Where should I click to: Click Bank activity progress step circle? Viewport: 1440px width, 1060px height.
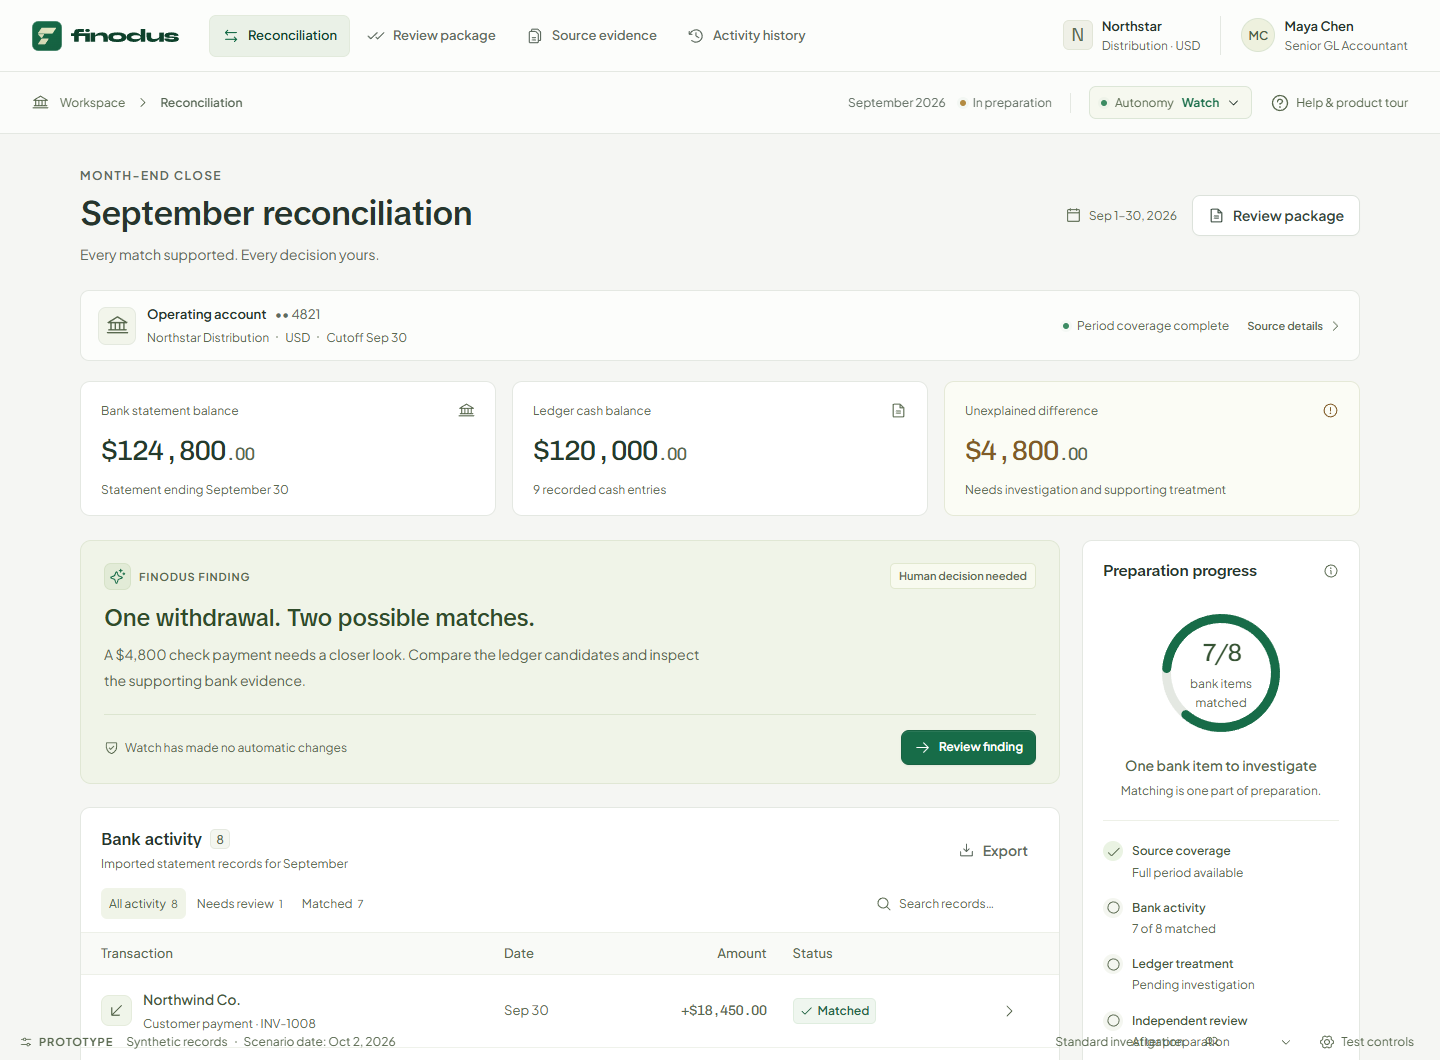coord(1113,908)
